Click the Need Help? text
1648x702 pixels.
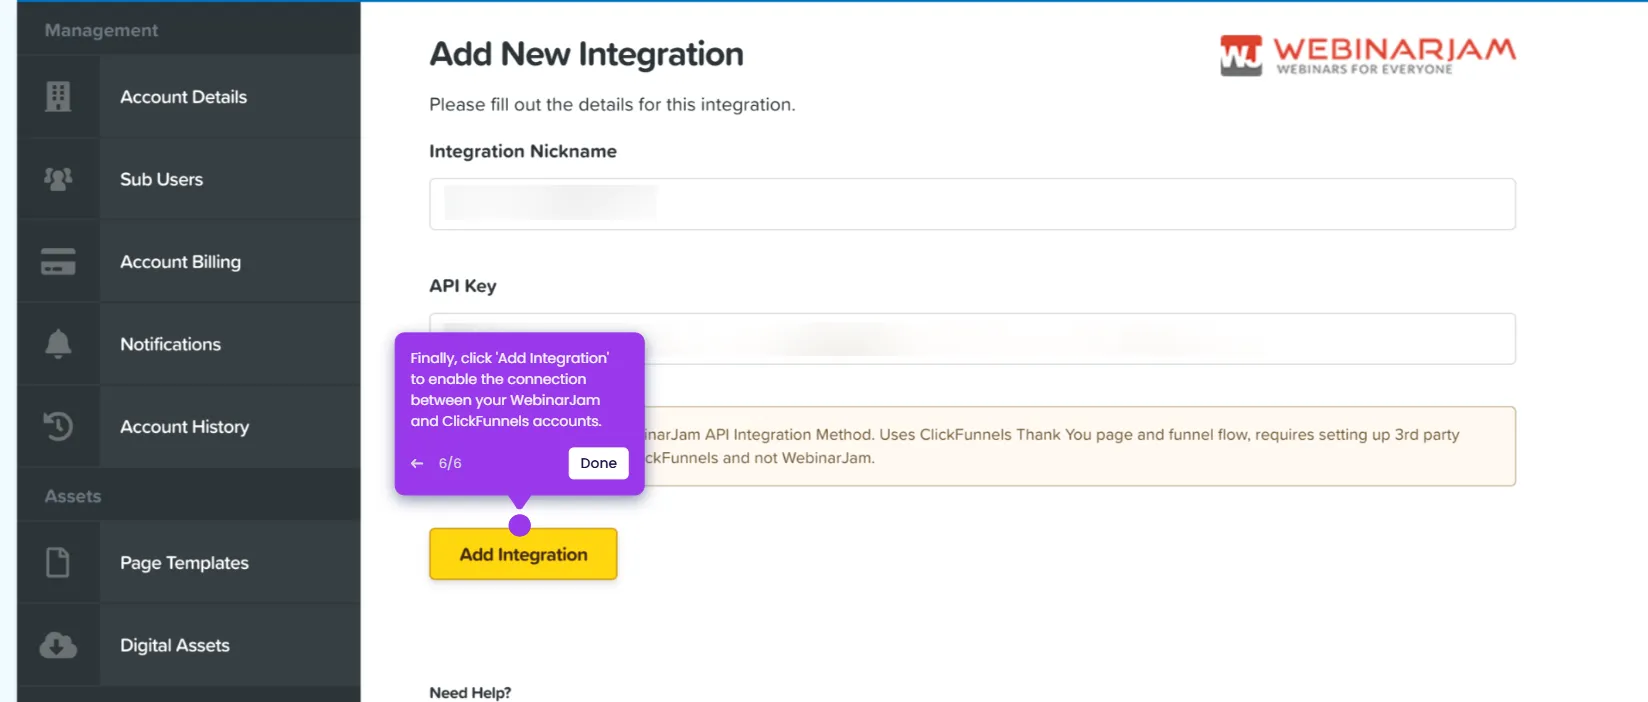(x=470, y=692)
